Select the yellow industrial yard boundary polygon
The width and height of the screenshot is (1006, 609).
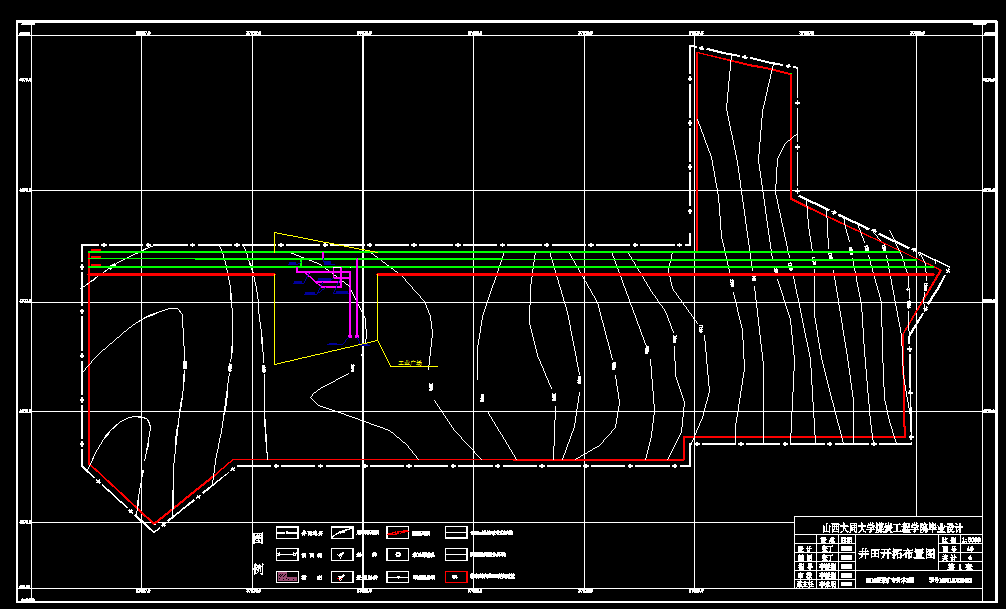[x=326, y=298]
